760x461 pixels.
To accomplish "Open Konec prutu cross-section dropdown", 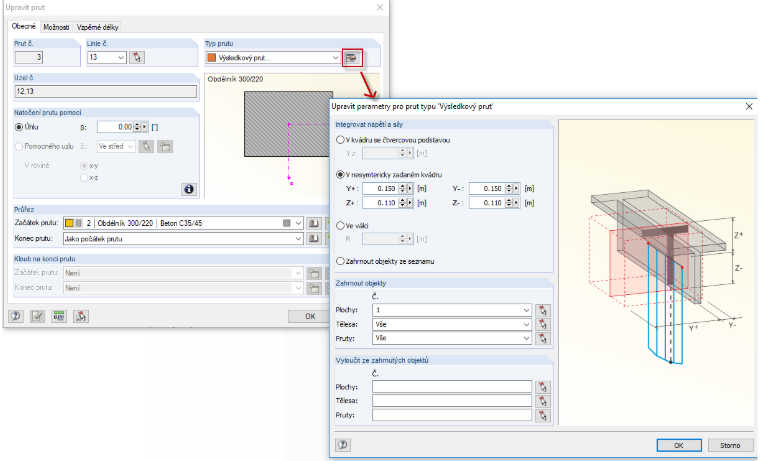I will (298, 238).
